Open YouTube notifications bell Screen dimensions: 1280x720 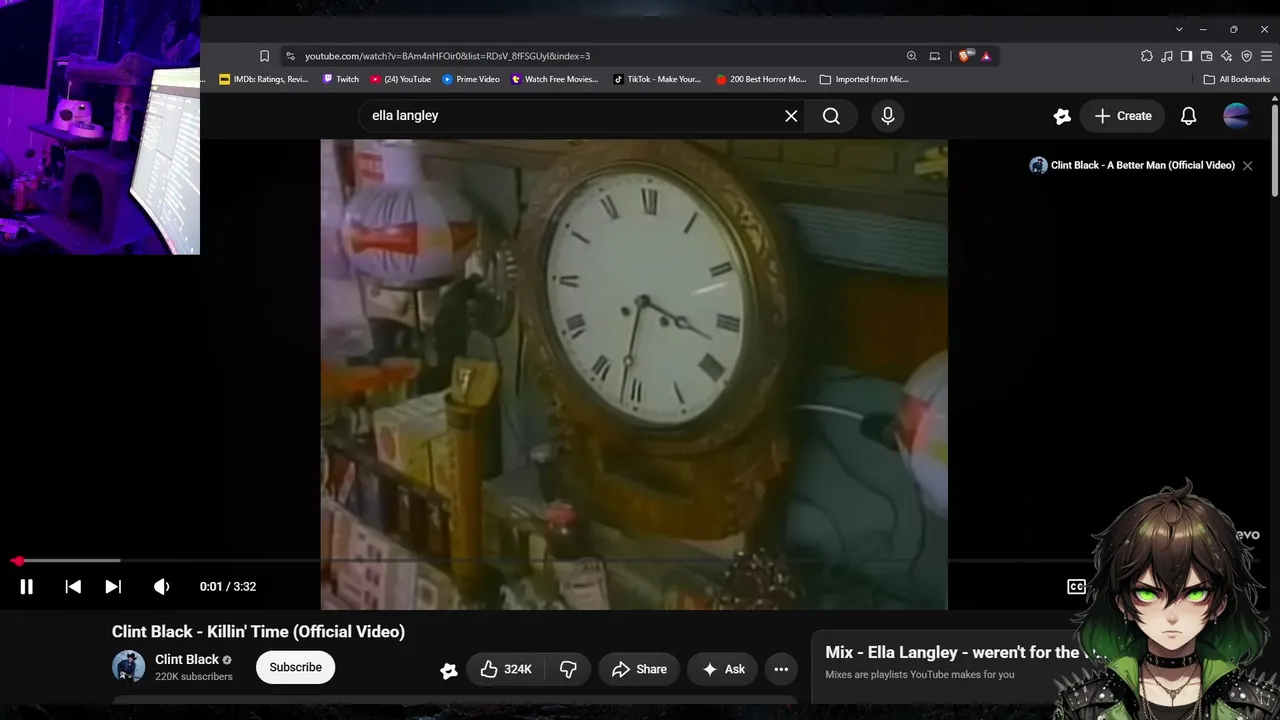click(x=1188, y=116)
